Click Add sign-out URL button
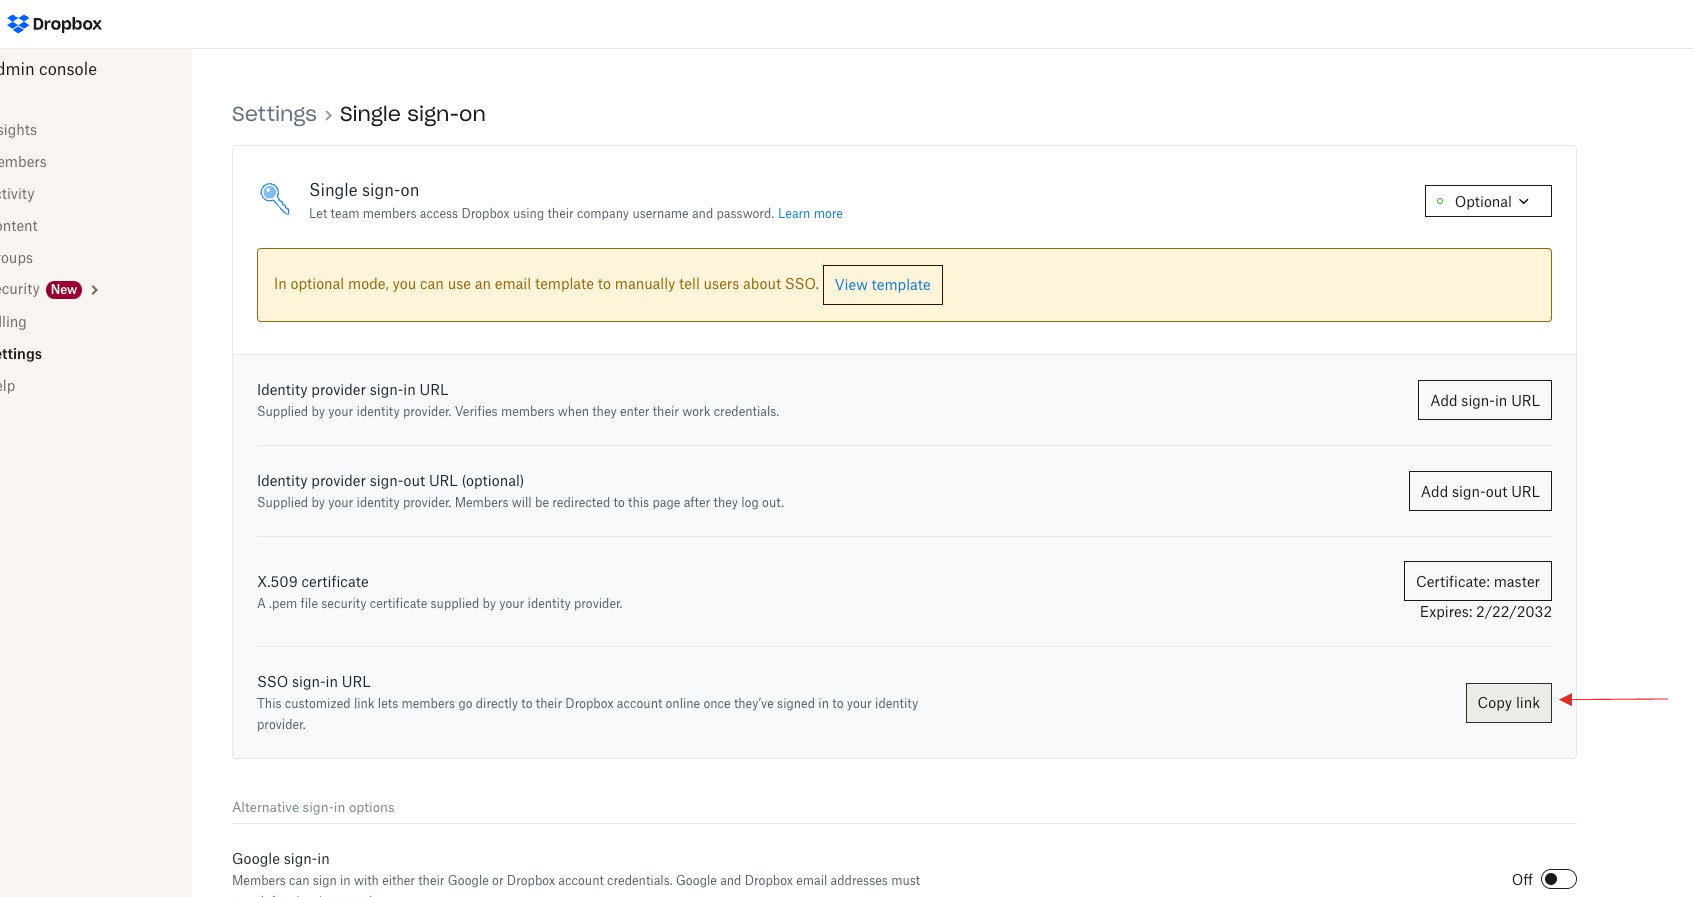 1480,491
